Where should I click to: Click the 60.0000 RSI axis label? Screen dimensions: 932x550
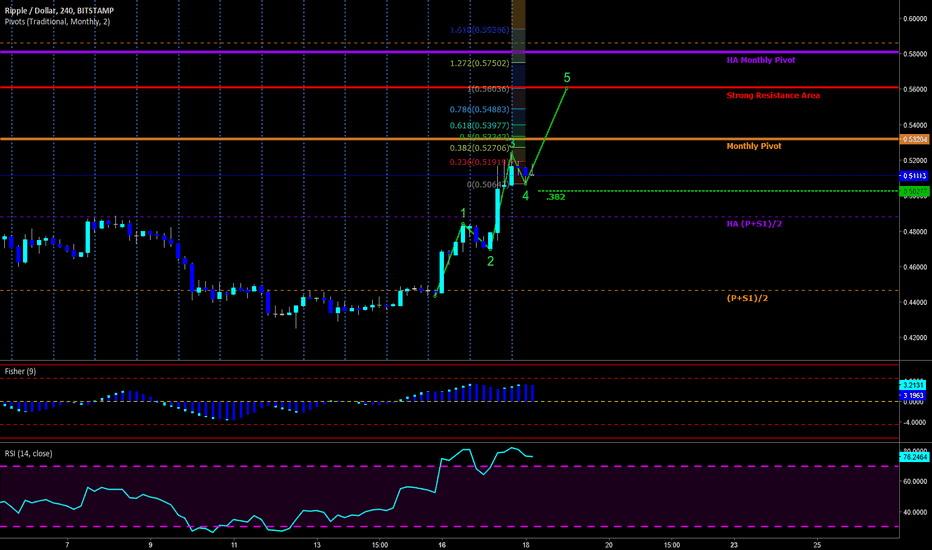pyautogui.click(x=915, y=482)
